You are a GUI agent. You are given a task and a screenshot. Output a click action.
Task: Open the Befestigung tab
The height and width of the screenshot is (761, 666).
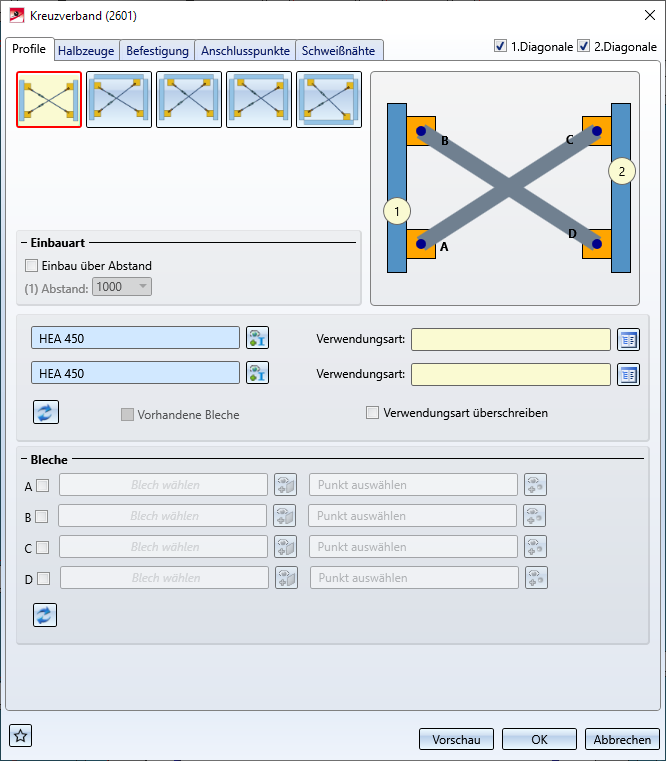(x=157, y=50)
